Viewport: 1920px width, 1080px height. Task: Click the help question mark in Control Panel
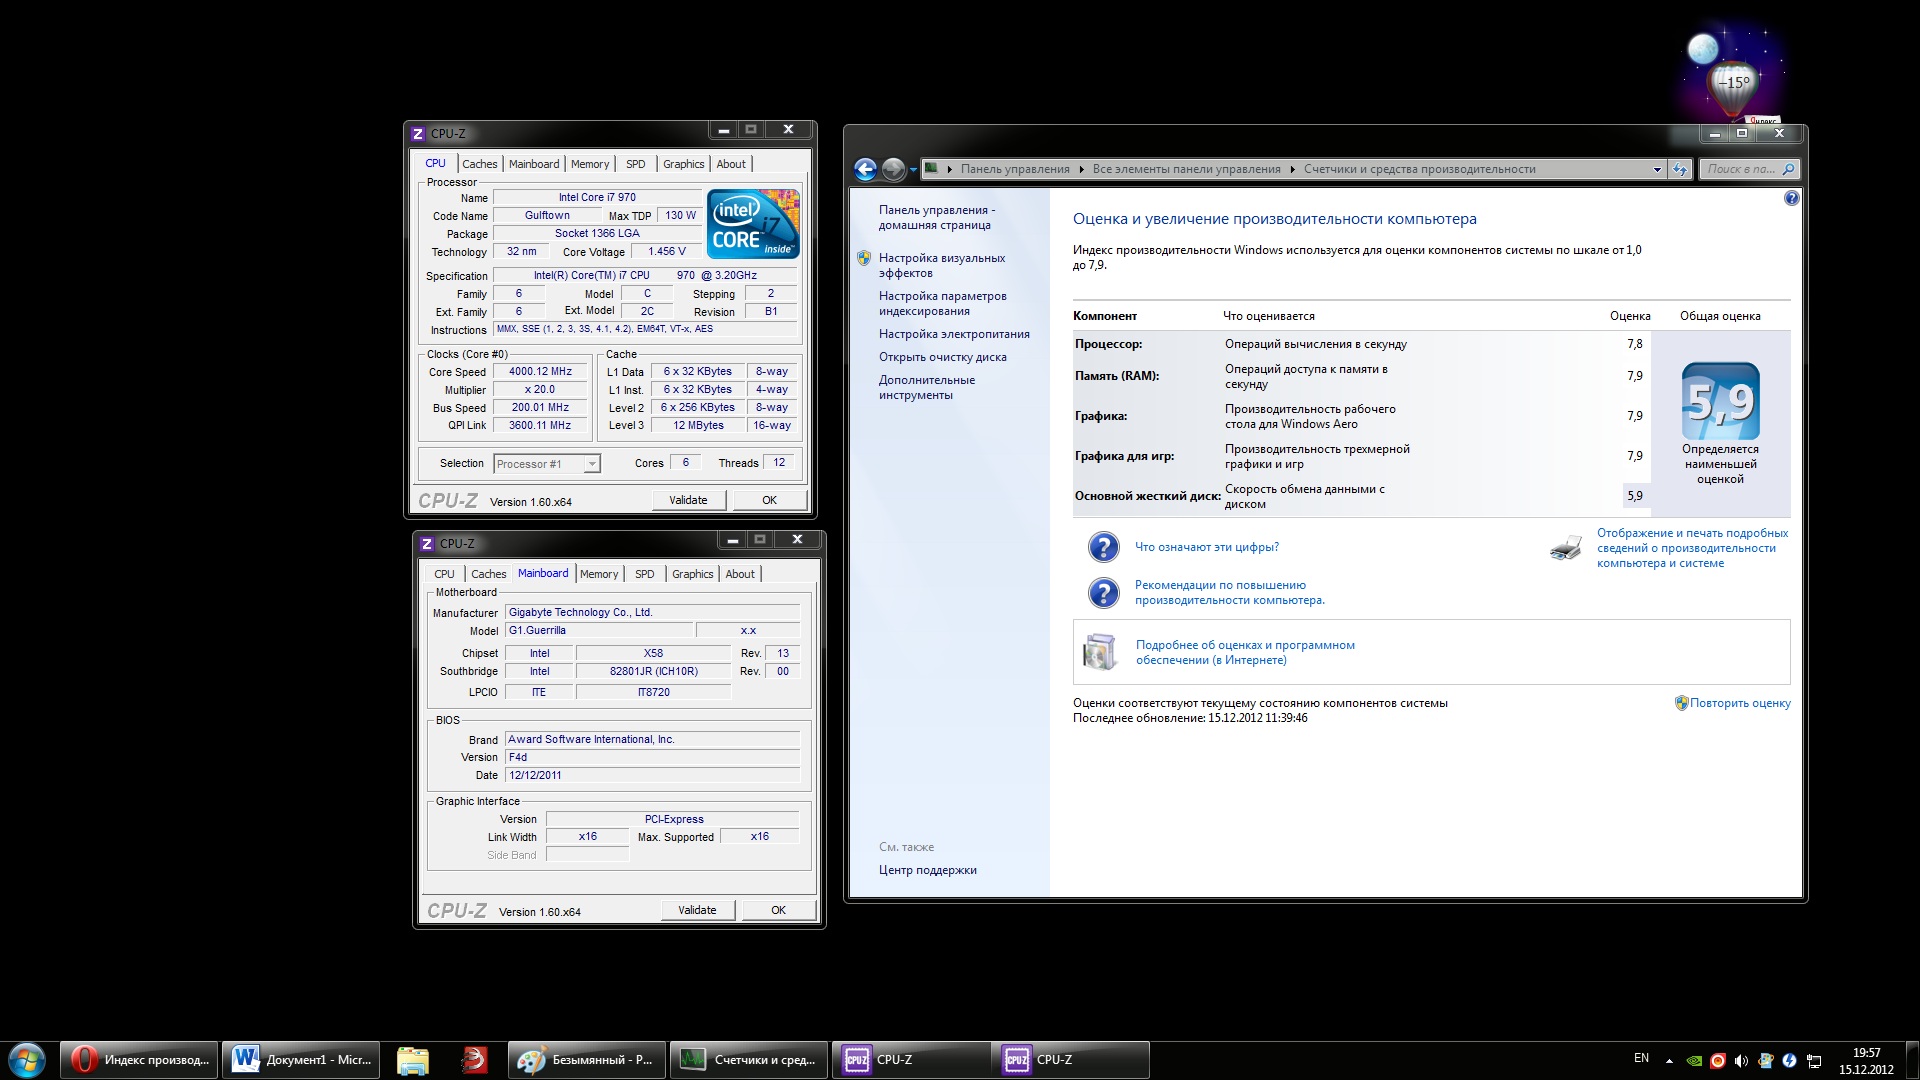pos(1791,198)
